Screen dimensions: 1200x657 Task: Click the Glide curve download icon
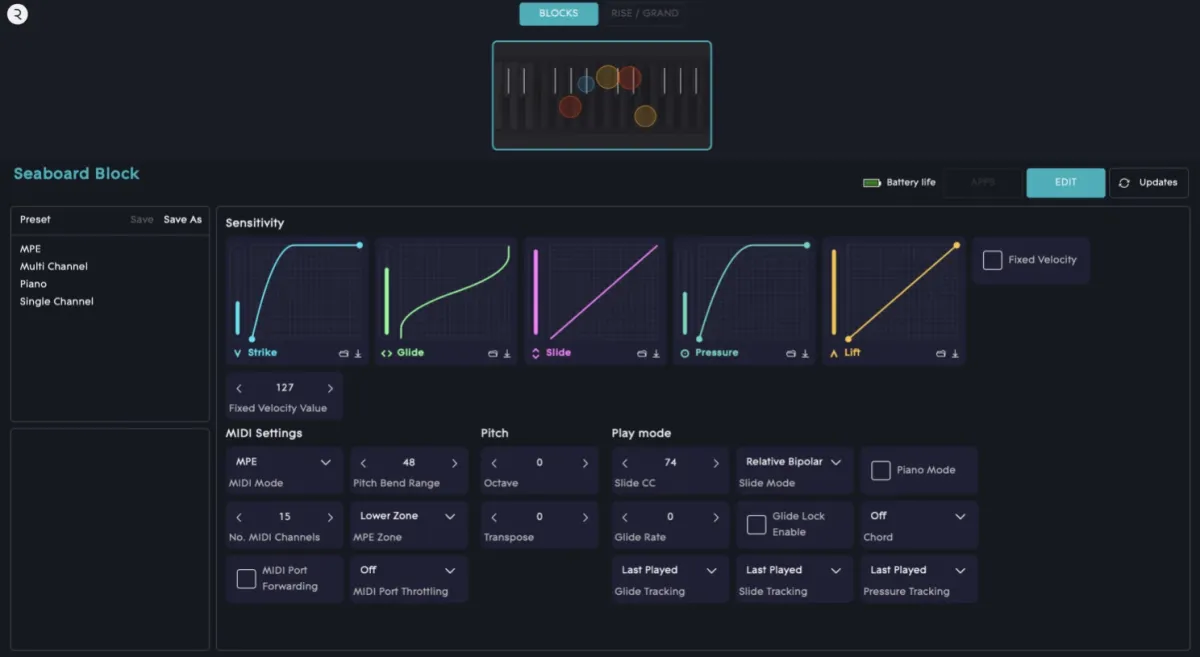pos(507,353)
